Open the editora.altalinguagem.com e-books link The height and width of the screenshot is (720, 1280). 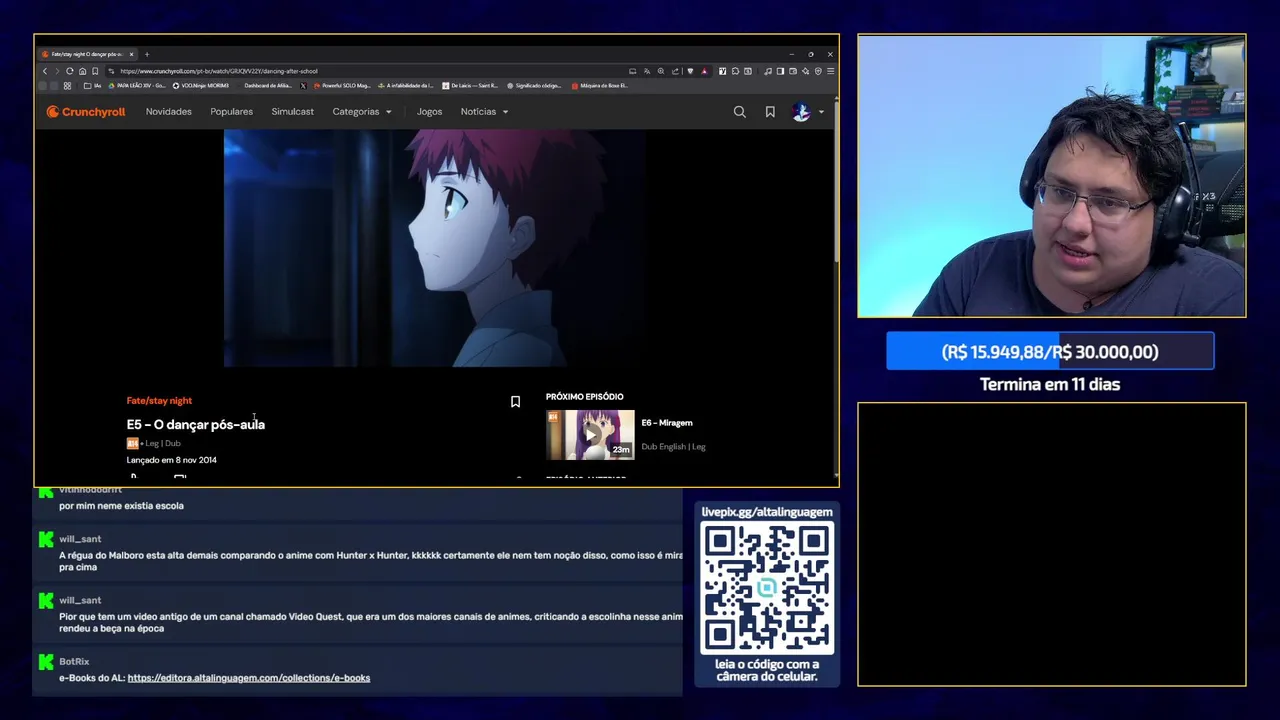click(x=249, y=678)
